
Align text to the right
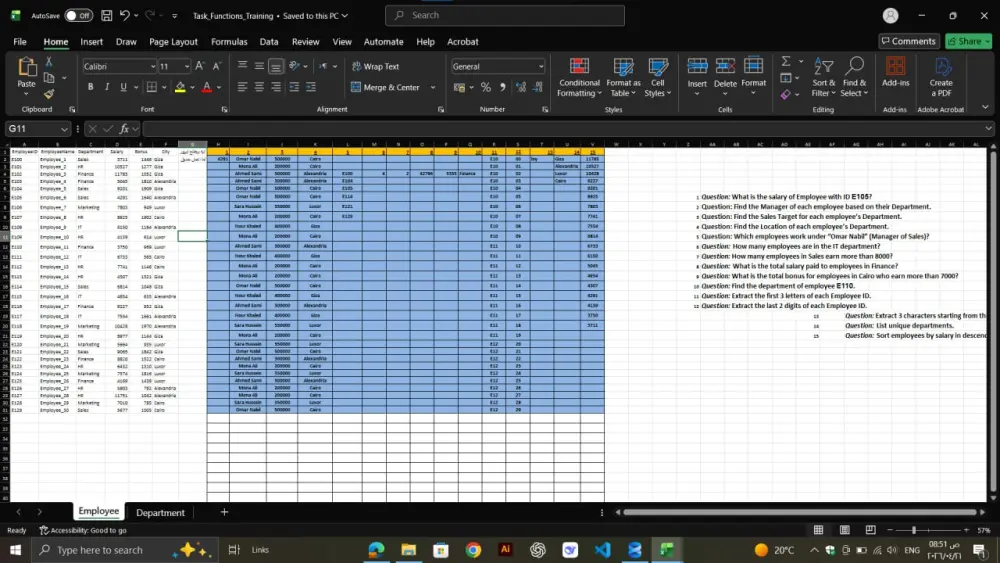pos(276,87)
